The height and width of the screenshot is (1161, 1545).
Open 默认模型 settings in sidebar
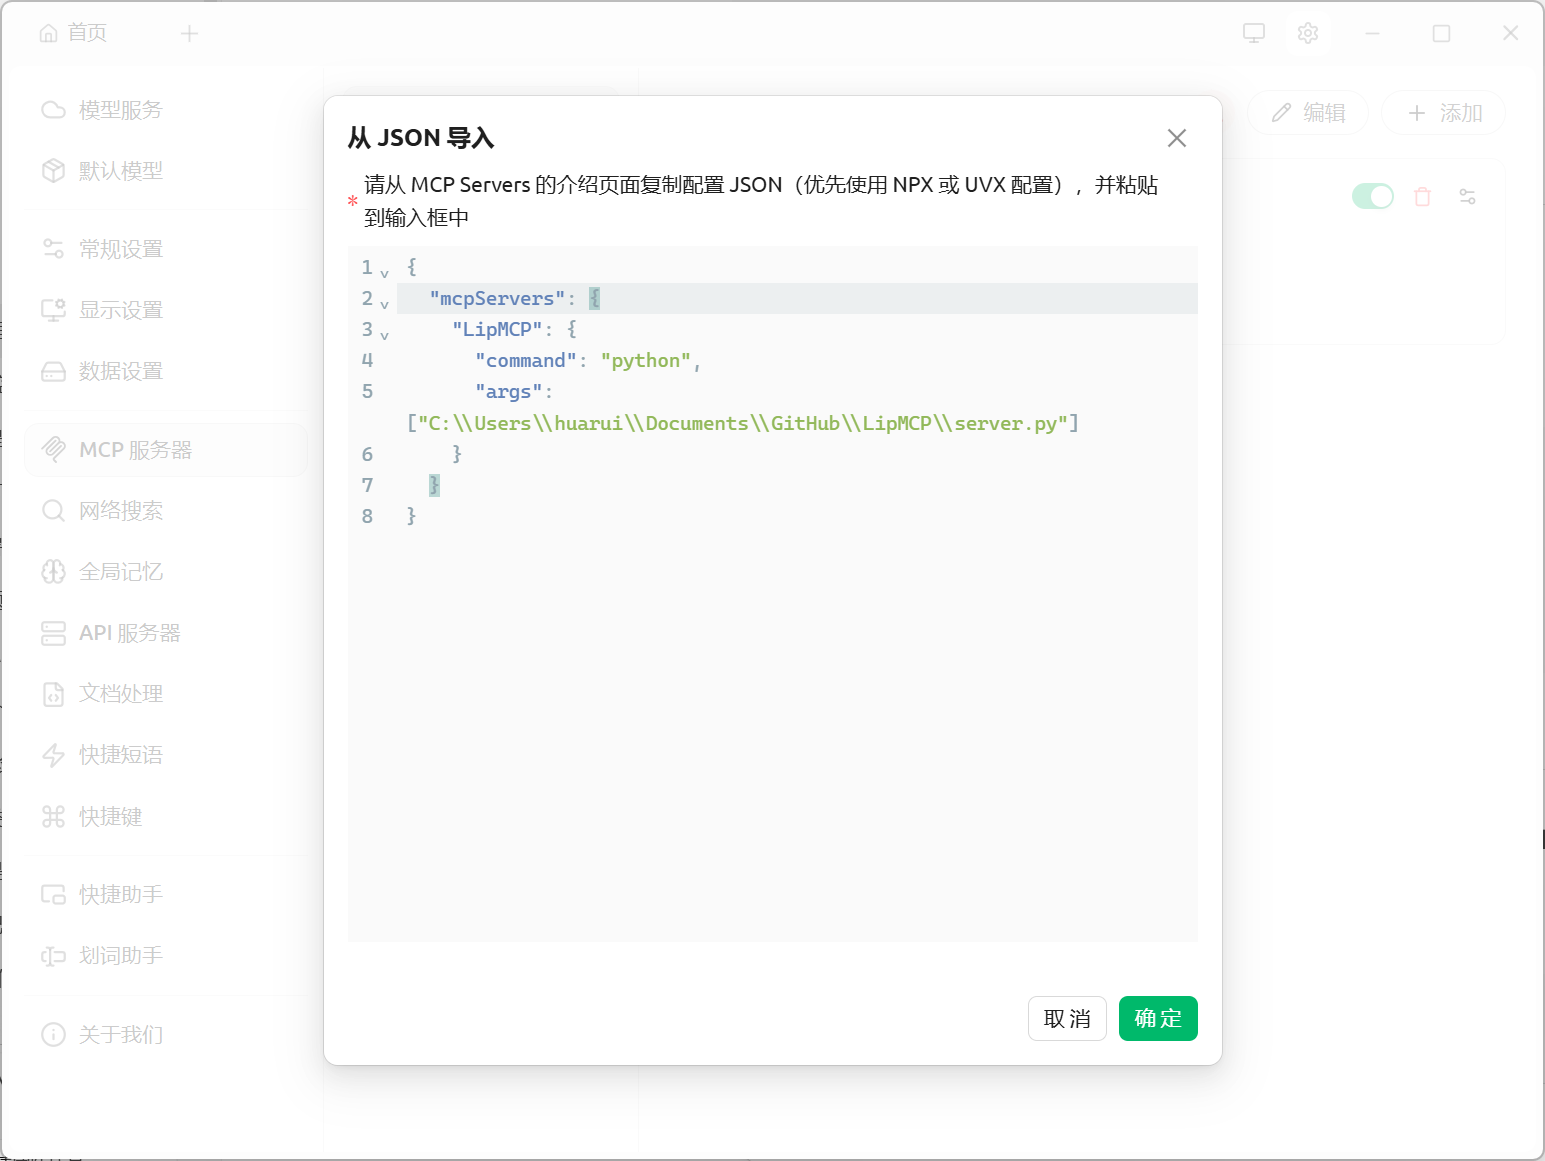pos(166,171)
